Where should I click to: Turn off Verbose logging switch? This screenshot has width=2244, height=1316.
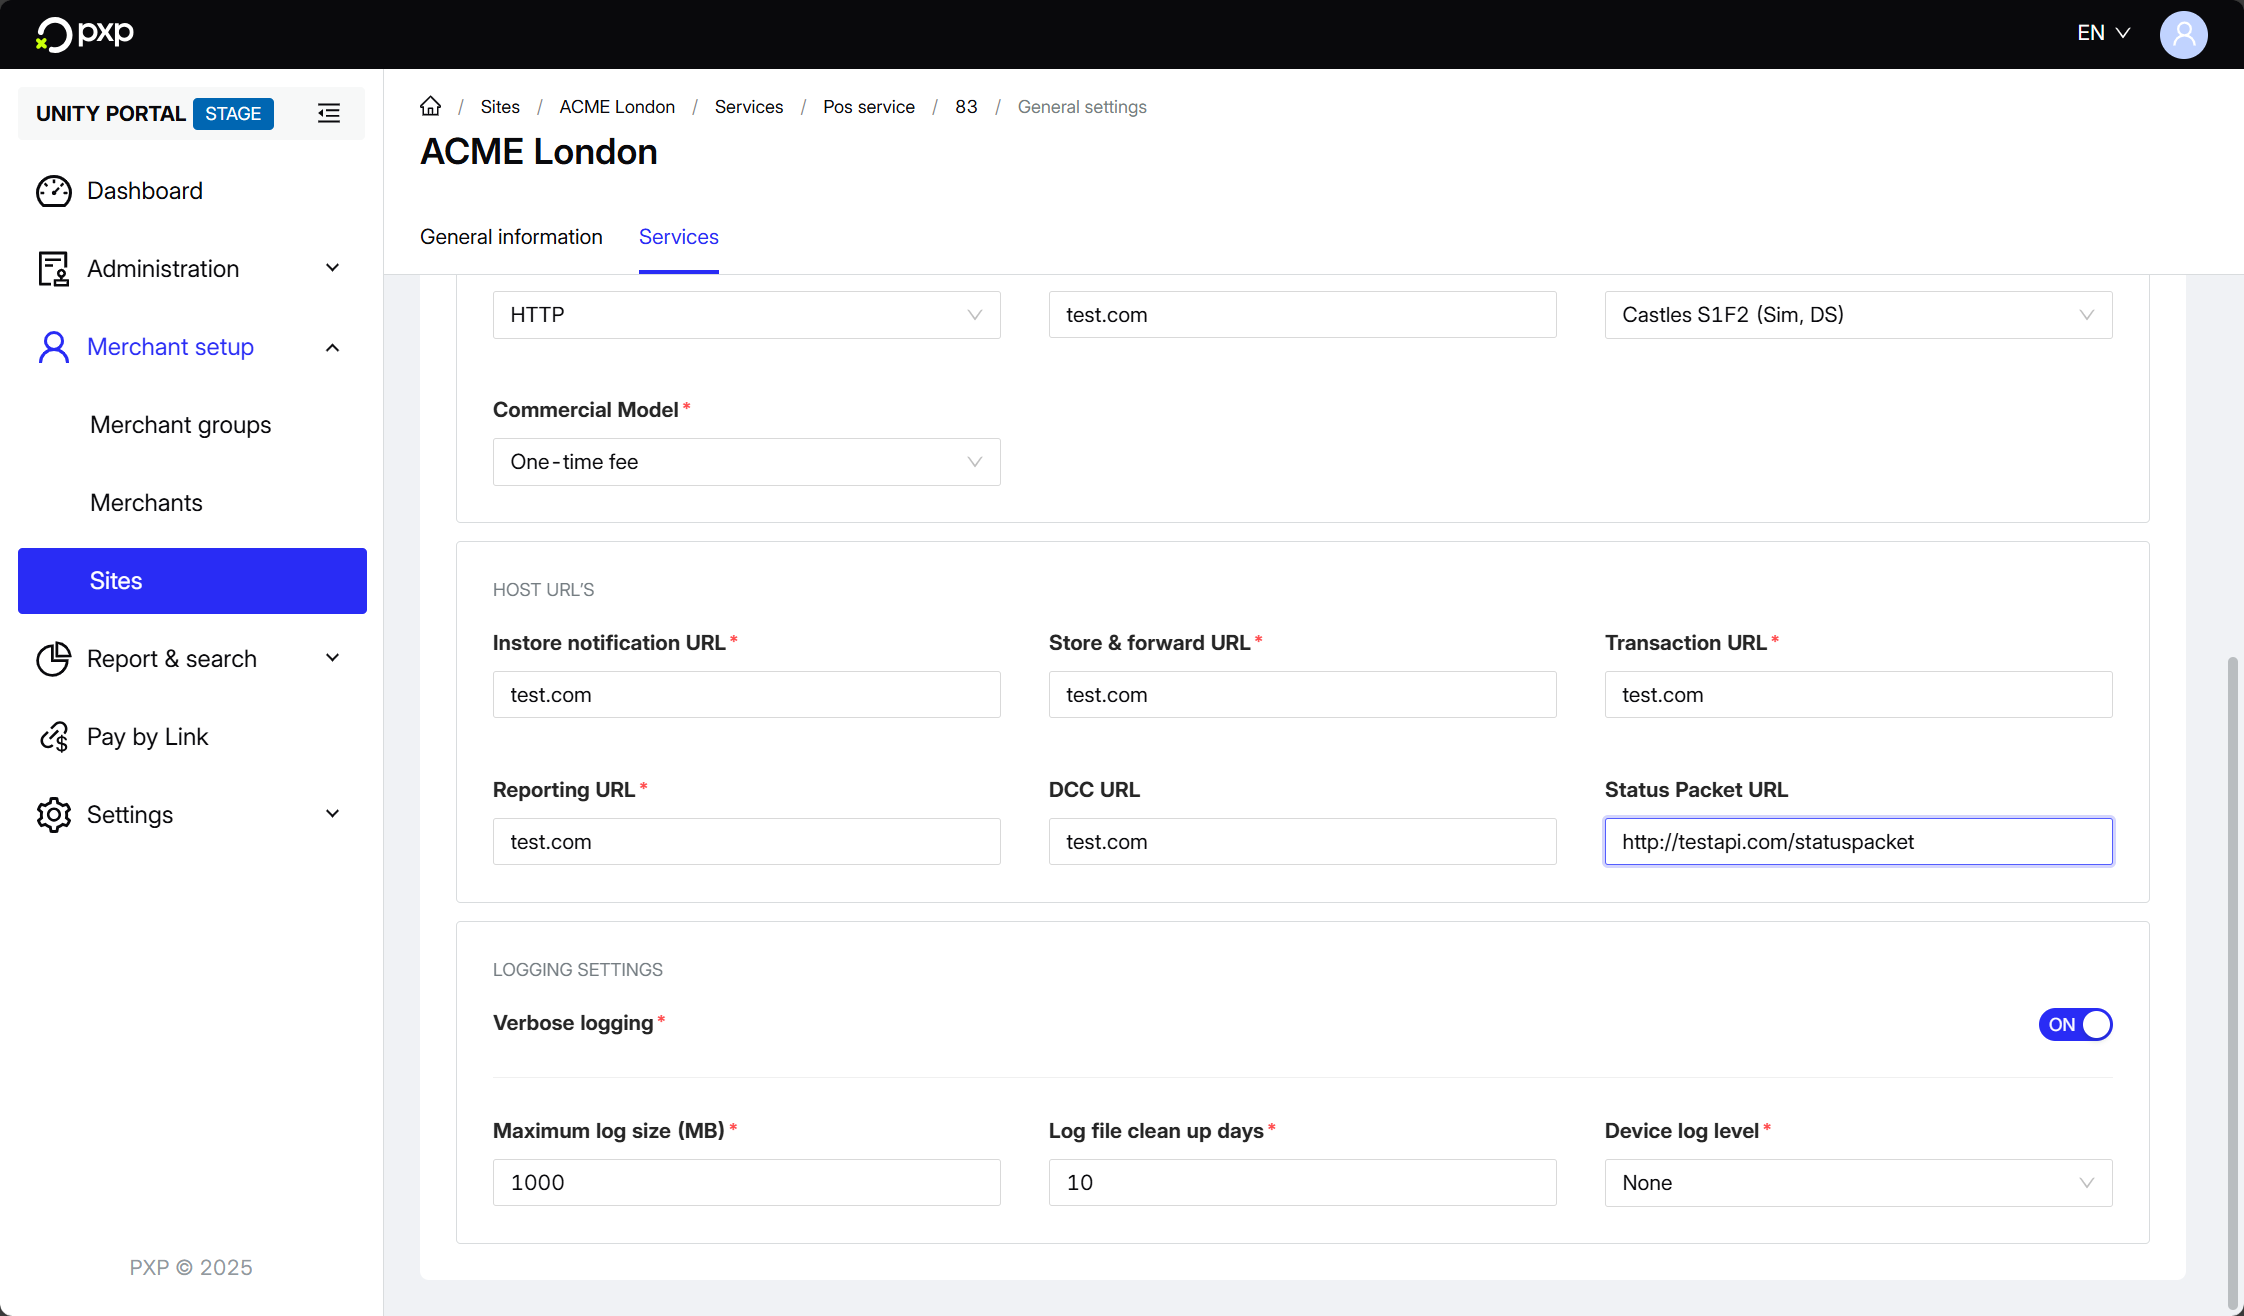tap(2075, 1024)
